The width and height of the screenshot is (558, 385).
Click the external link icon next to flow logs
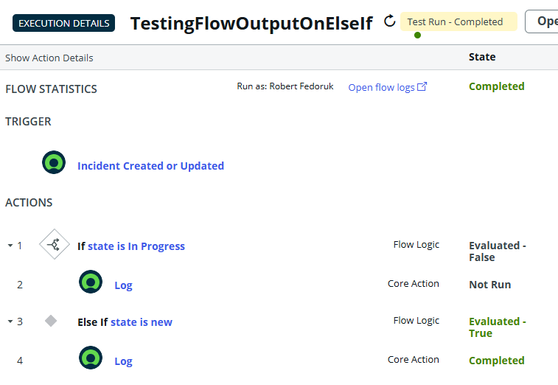tap(422, 86)
